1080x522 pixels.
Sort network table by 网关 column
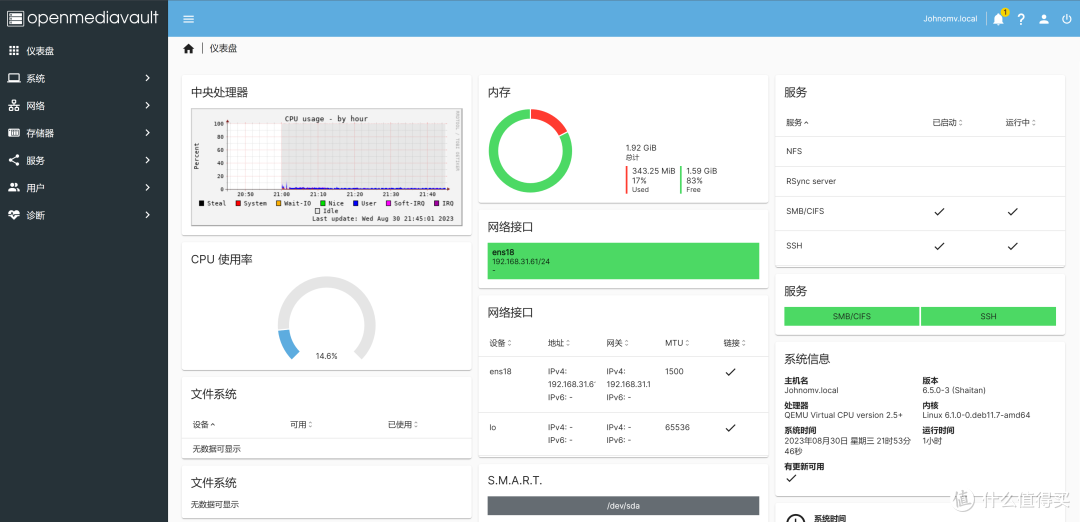tap(618, 343)
